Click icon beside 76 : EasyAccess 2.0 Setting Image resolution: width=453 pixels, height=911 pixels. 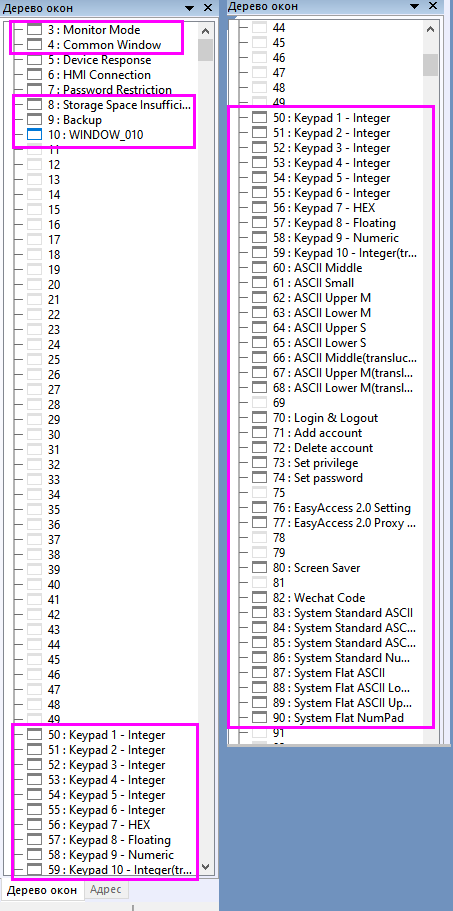(260, 508)
